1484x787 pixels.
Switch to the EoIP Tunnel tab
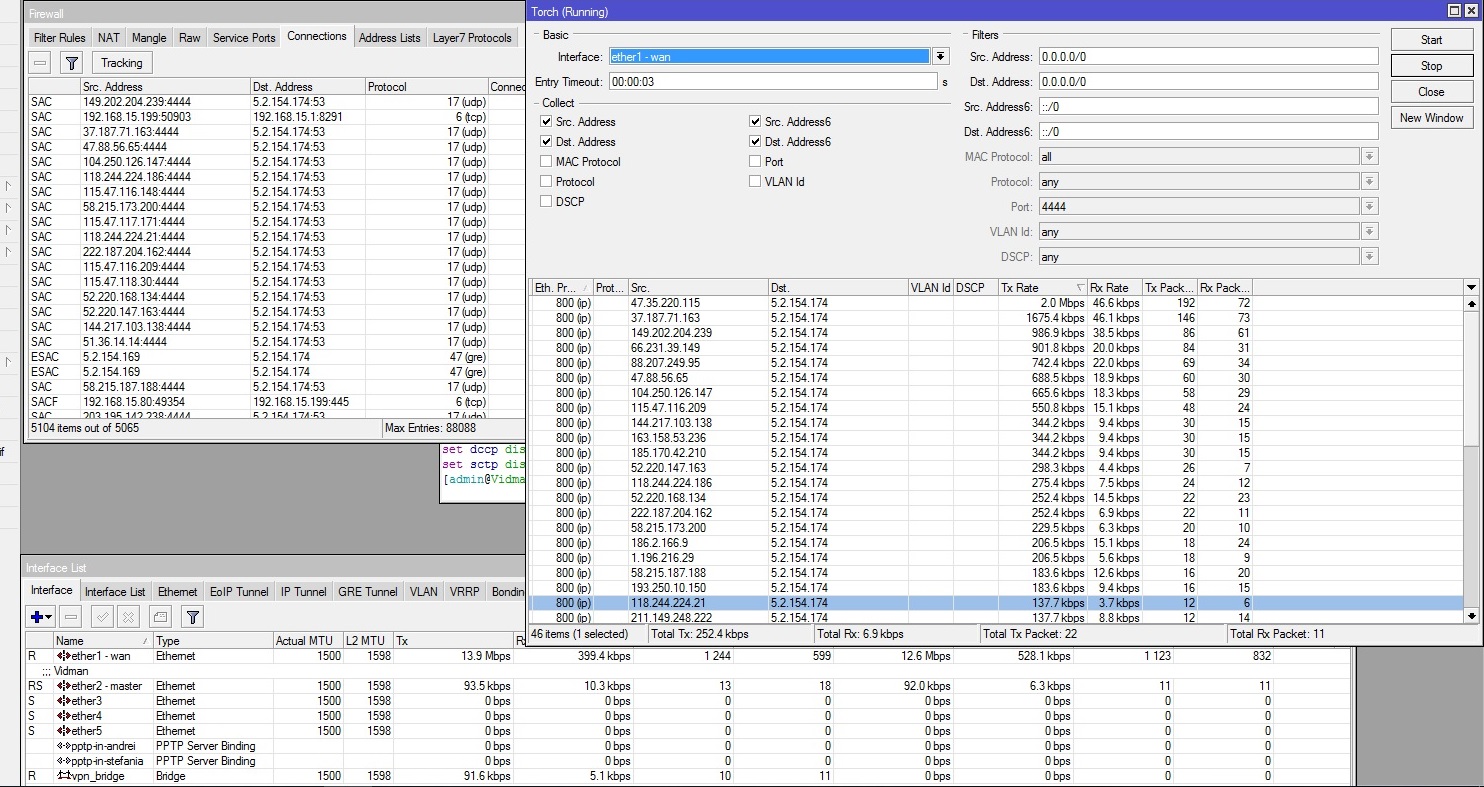239,592
